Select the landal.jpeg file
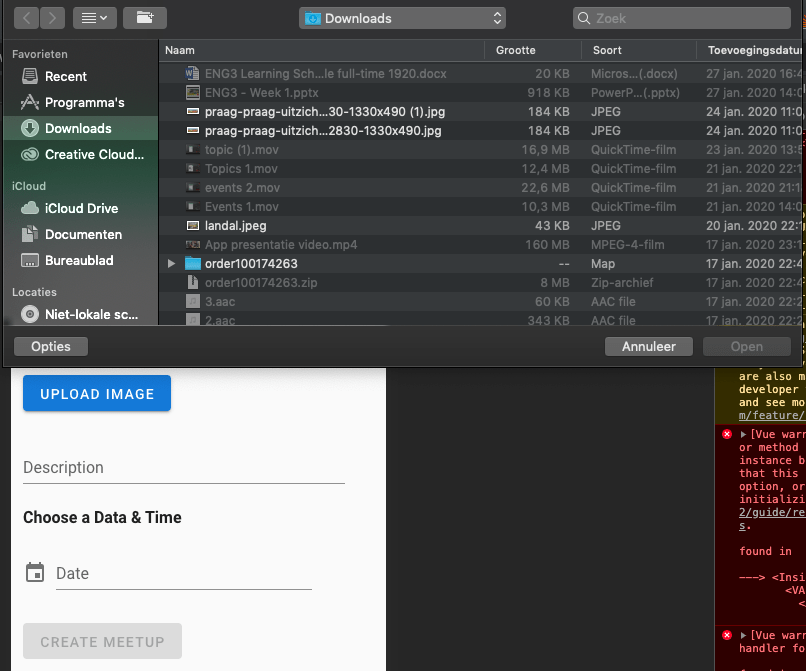 235,226
